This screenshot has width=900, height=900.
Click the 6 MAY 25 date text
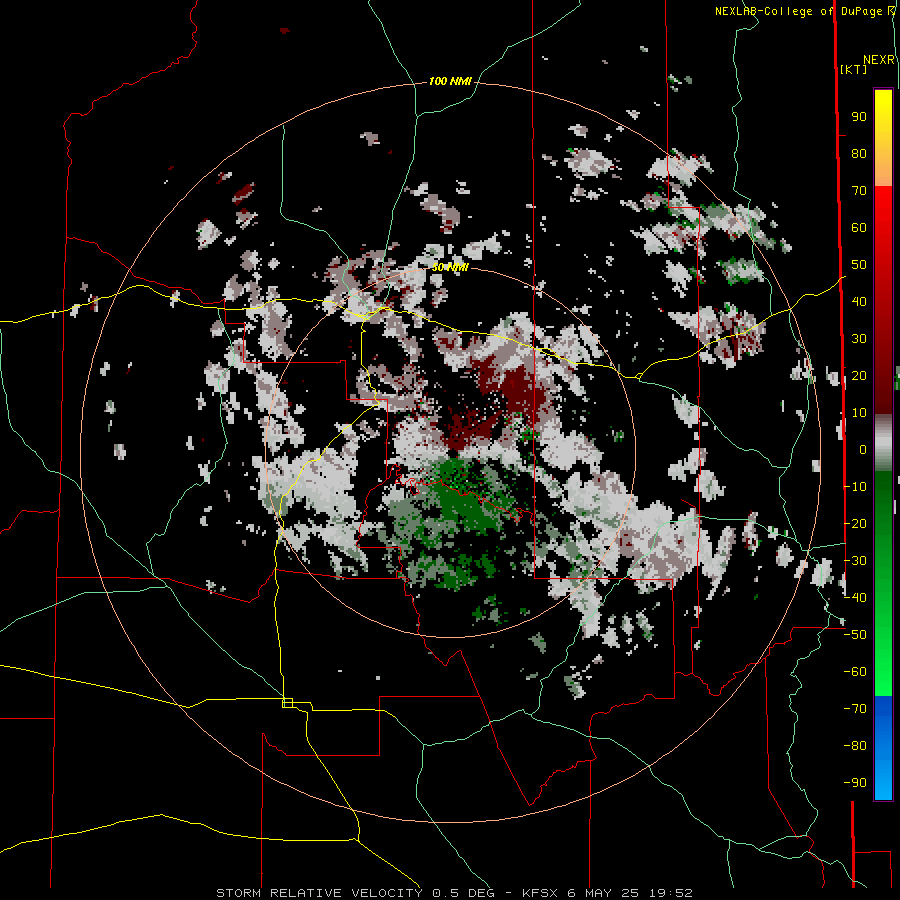pos(604,893)
